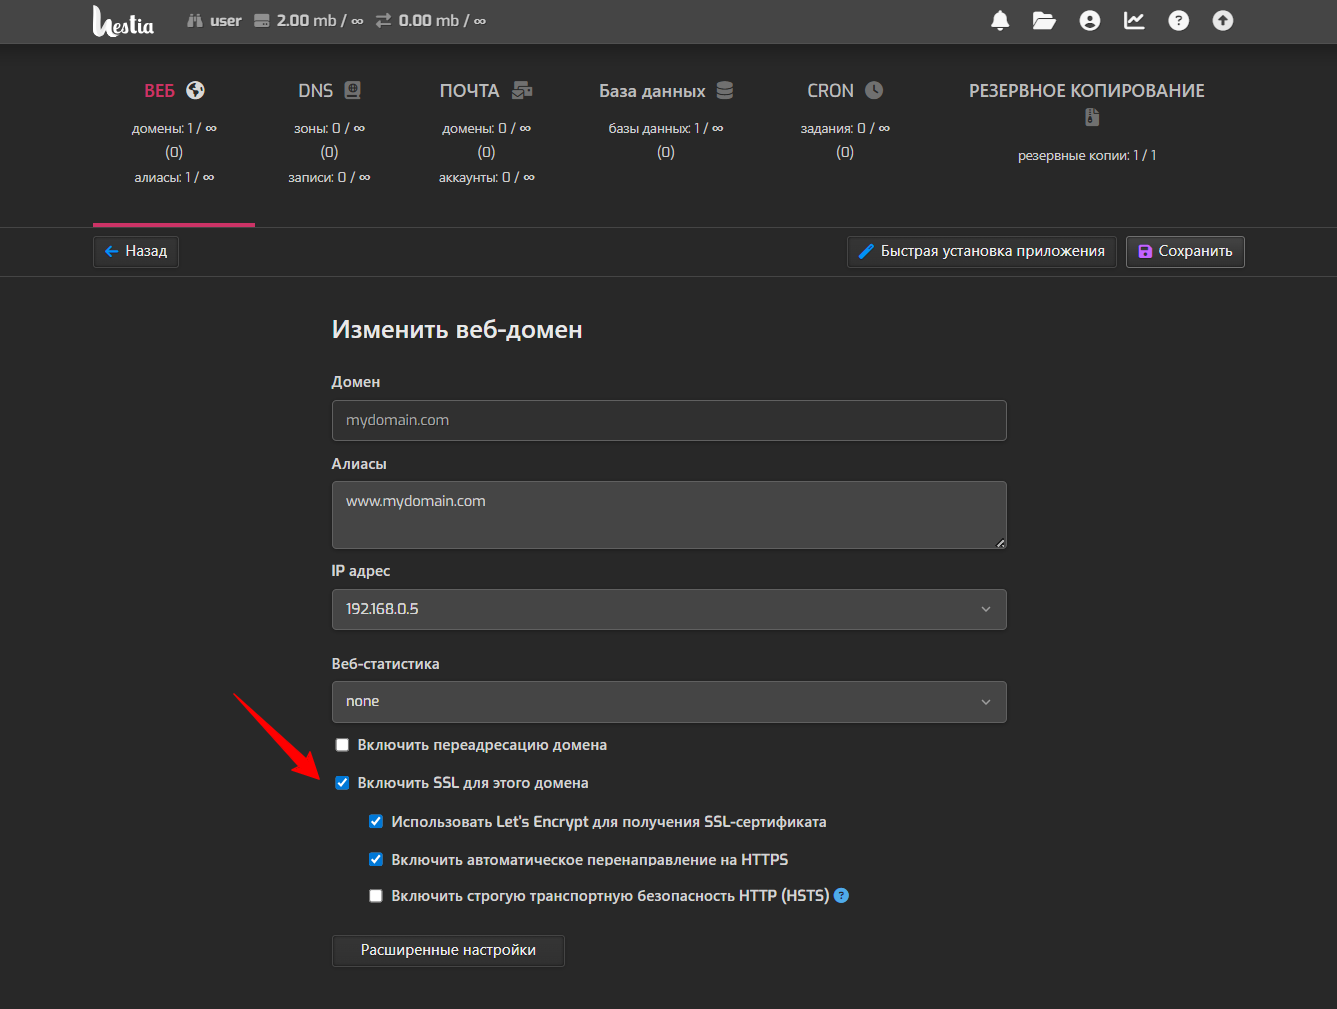Expand the advanced settings section
This screenshot has height=1009, width=1337.
(x=448, y=950)
